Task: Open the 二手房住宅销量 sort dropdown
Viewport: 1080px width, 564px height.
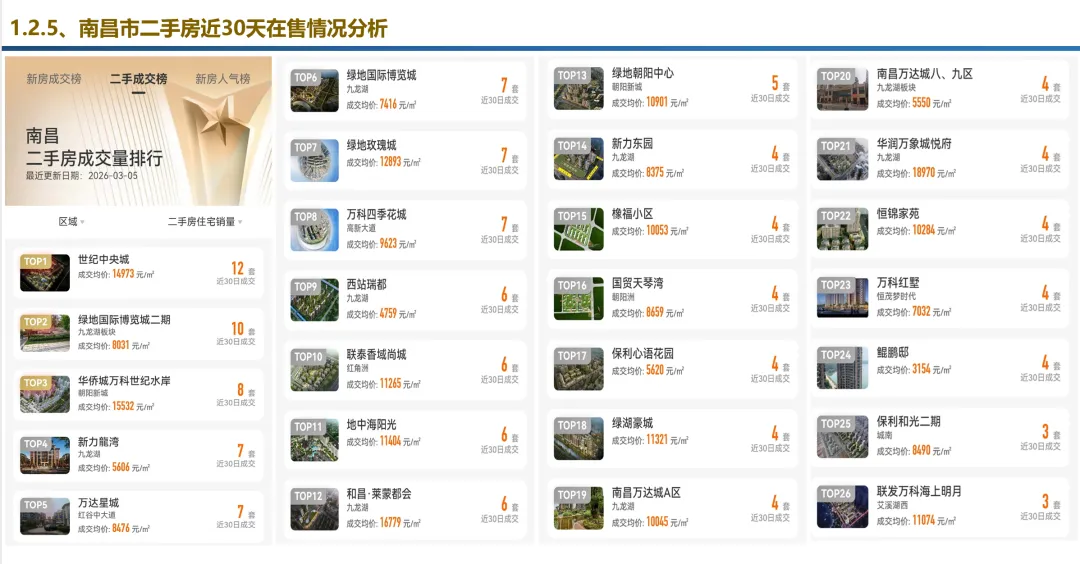Action: (205, 222)
